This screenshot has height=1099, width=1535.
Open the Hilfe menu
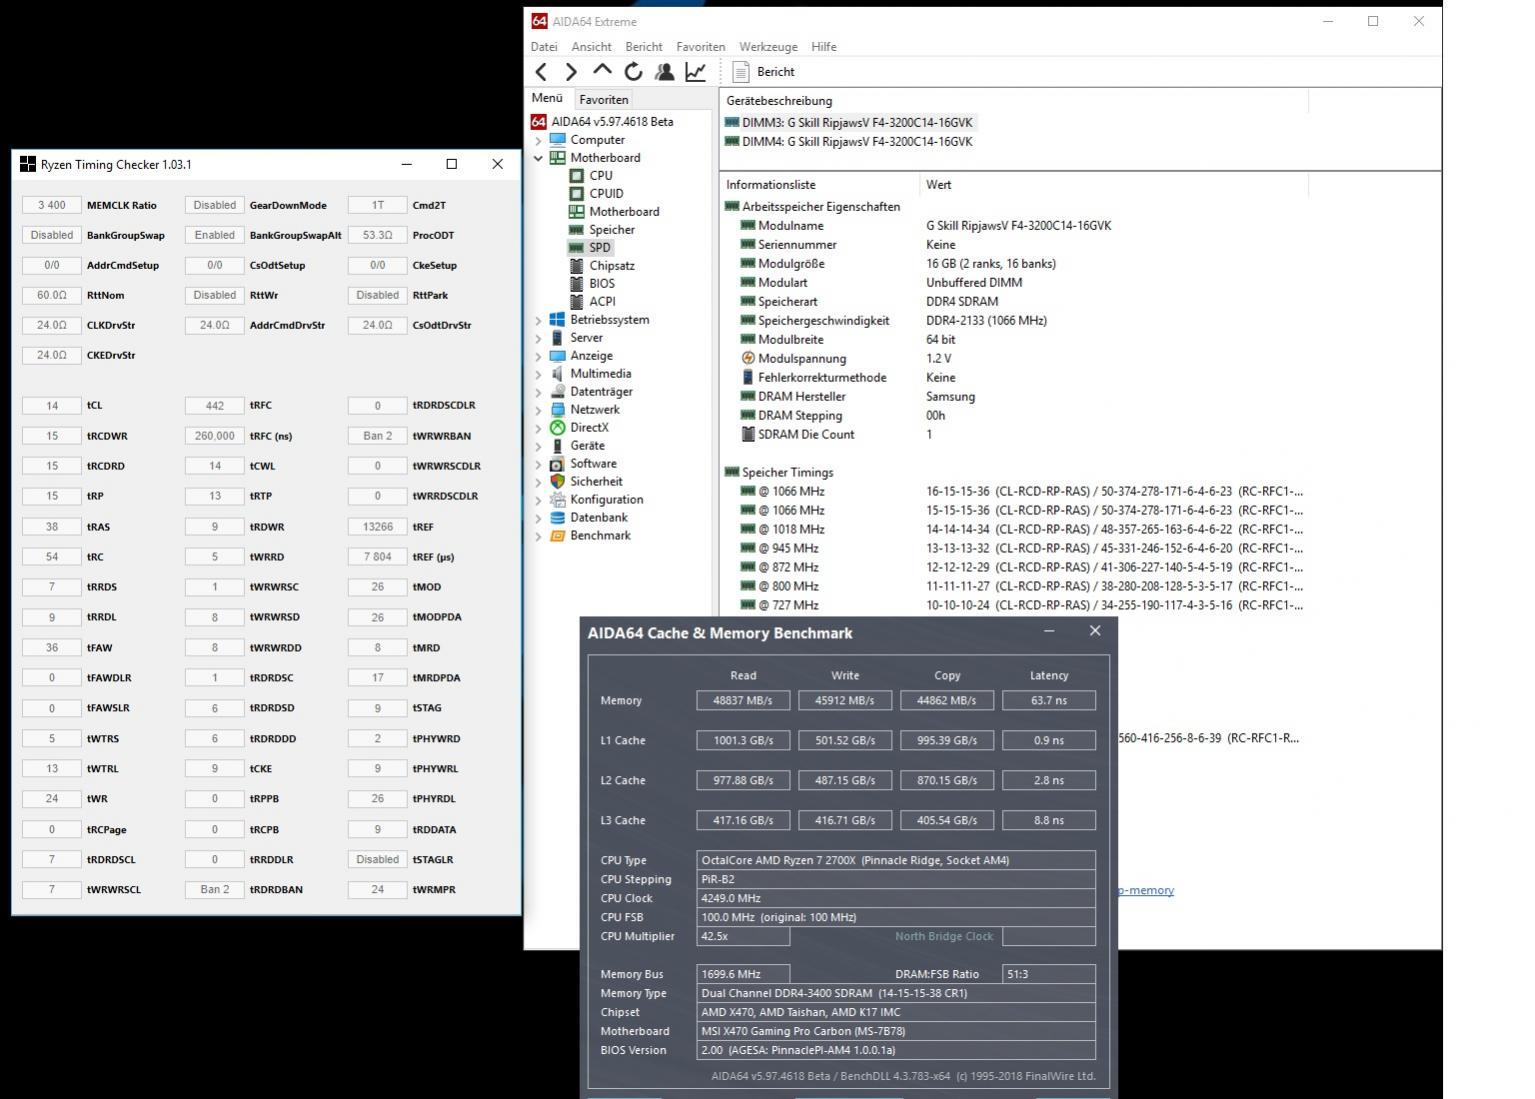tap(824, 47)
